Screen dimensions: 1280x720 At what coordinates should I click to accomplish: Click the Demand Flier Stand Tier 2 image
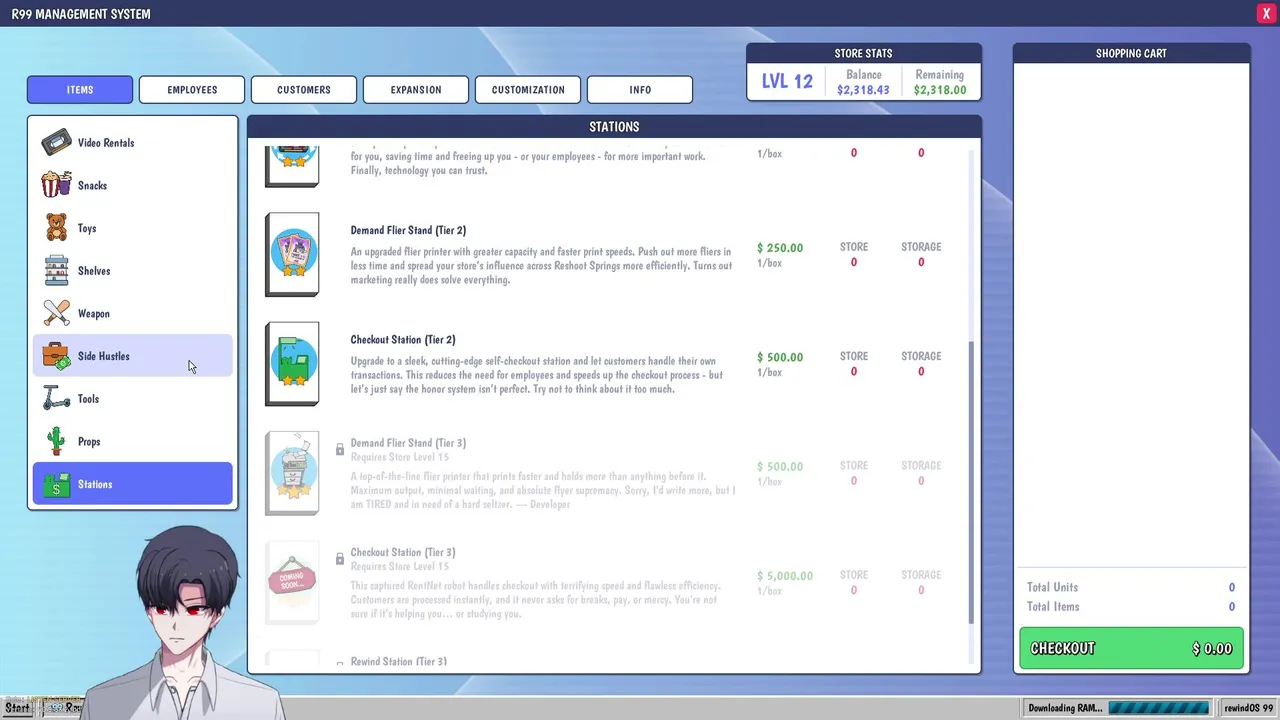(x=292, y=254)
